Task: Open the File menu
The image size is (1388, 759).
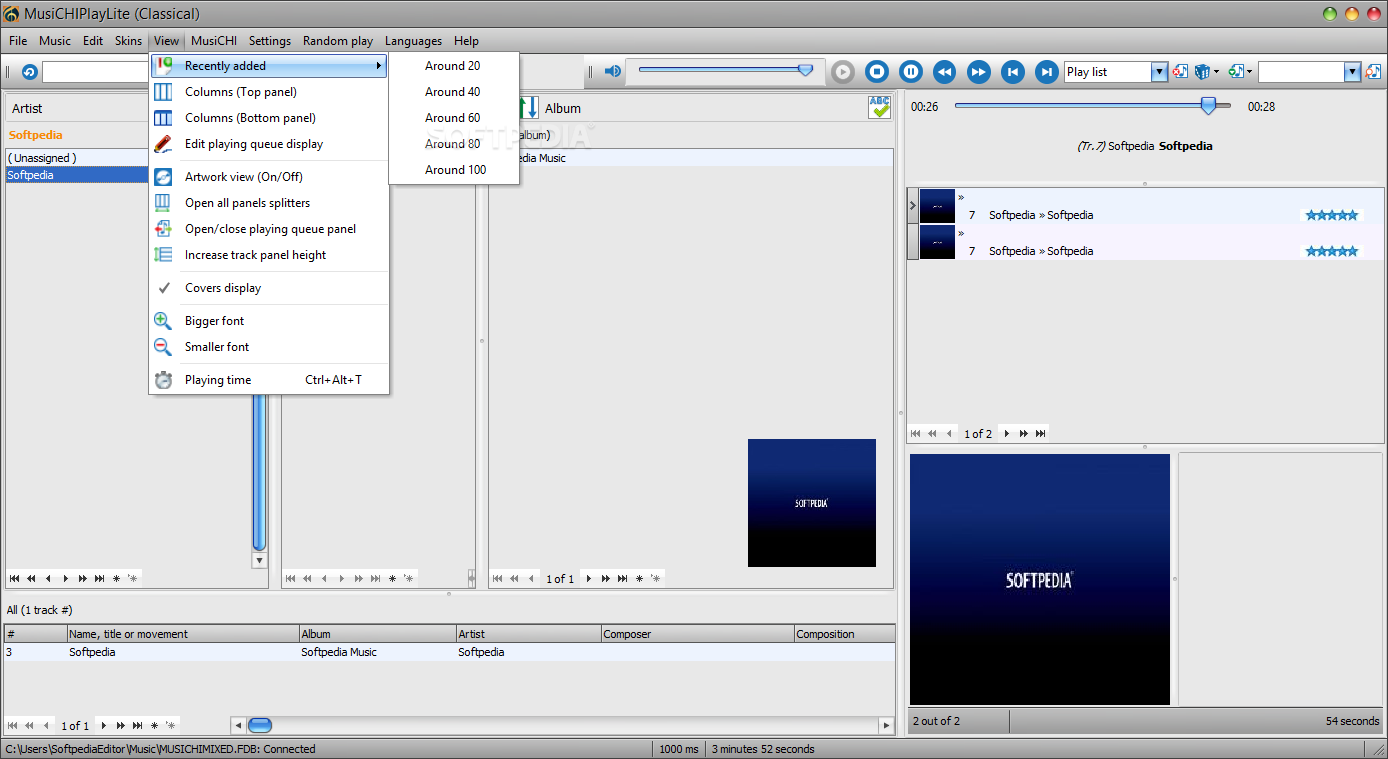Action: 18,41
